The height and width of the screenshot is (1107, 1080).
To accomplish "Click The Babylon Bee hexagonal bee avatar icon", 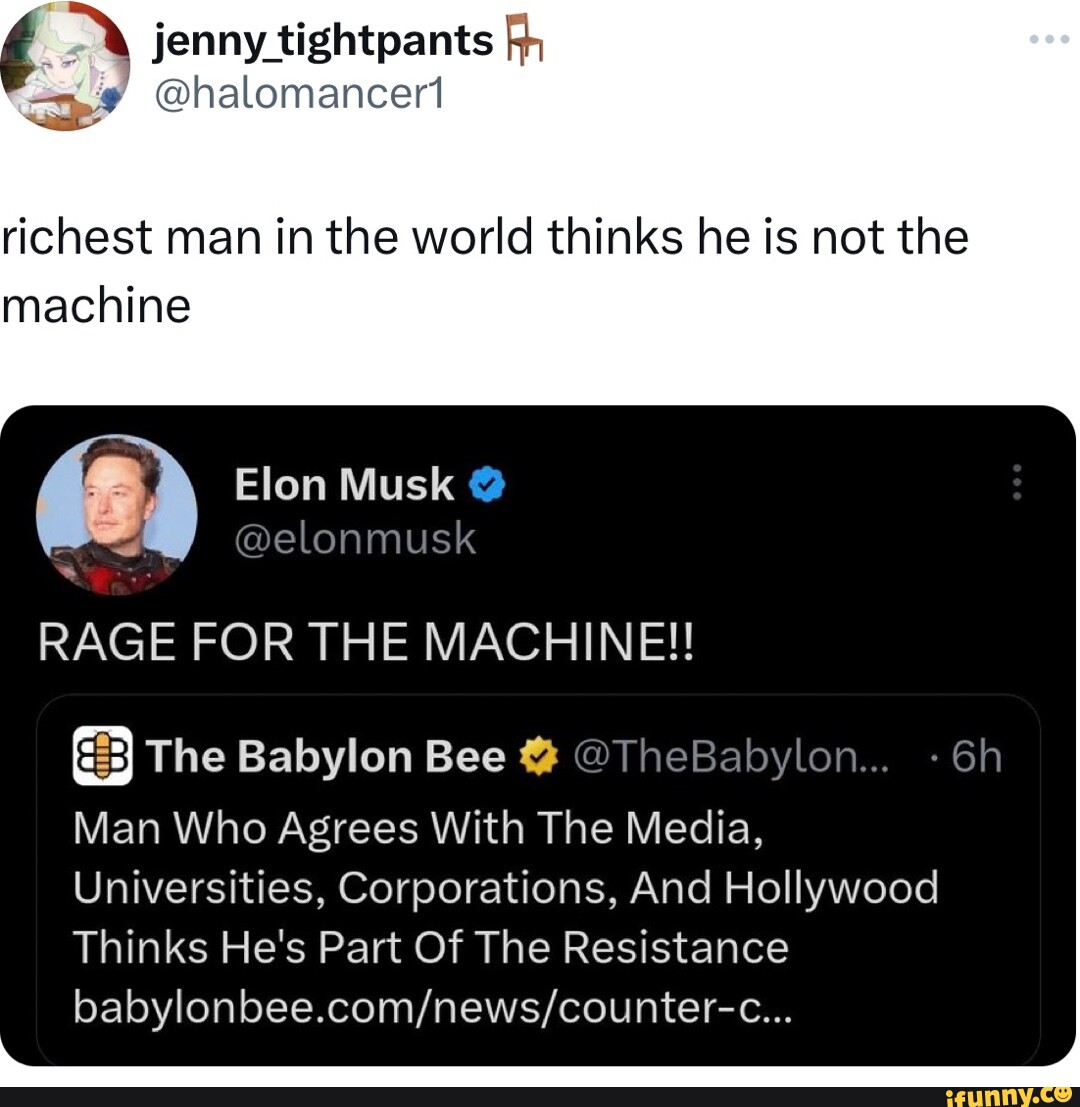I will click(104, 757).
